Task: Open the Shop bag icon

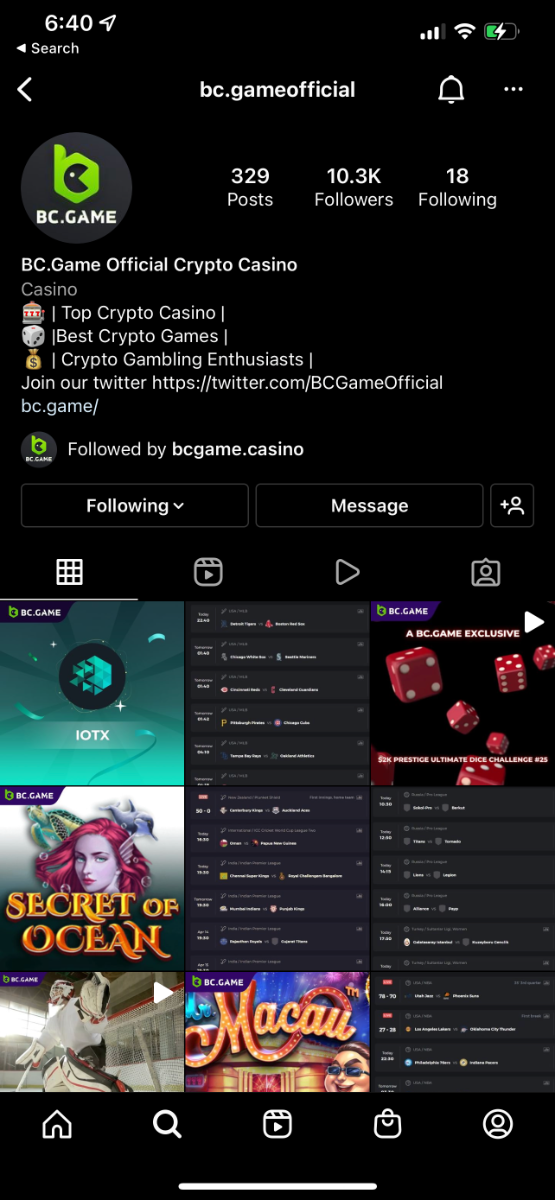Action: pos(387,1124)
